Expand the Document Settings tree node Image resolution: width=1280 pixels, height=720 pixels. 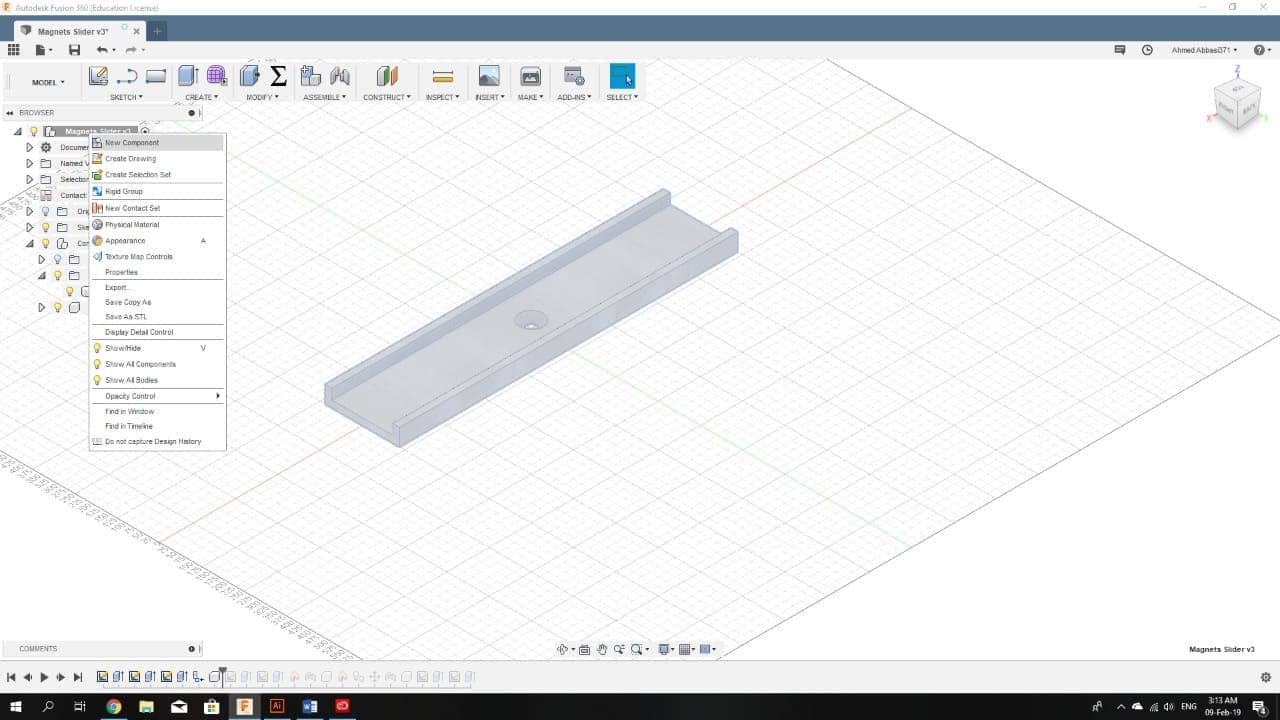pyautogui.click(x=29, y=147)
